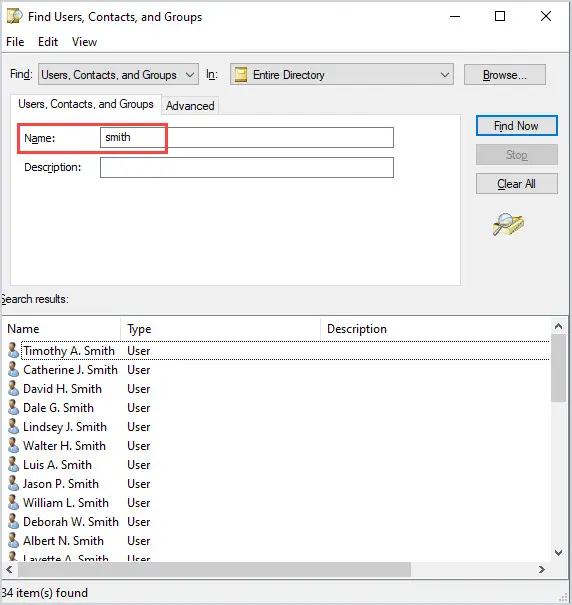Viewport: 572px width, 605px height.
Task: Select Timothy A. Smith user icon
Action: point(13,350)
